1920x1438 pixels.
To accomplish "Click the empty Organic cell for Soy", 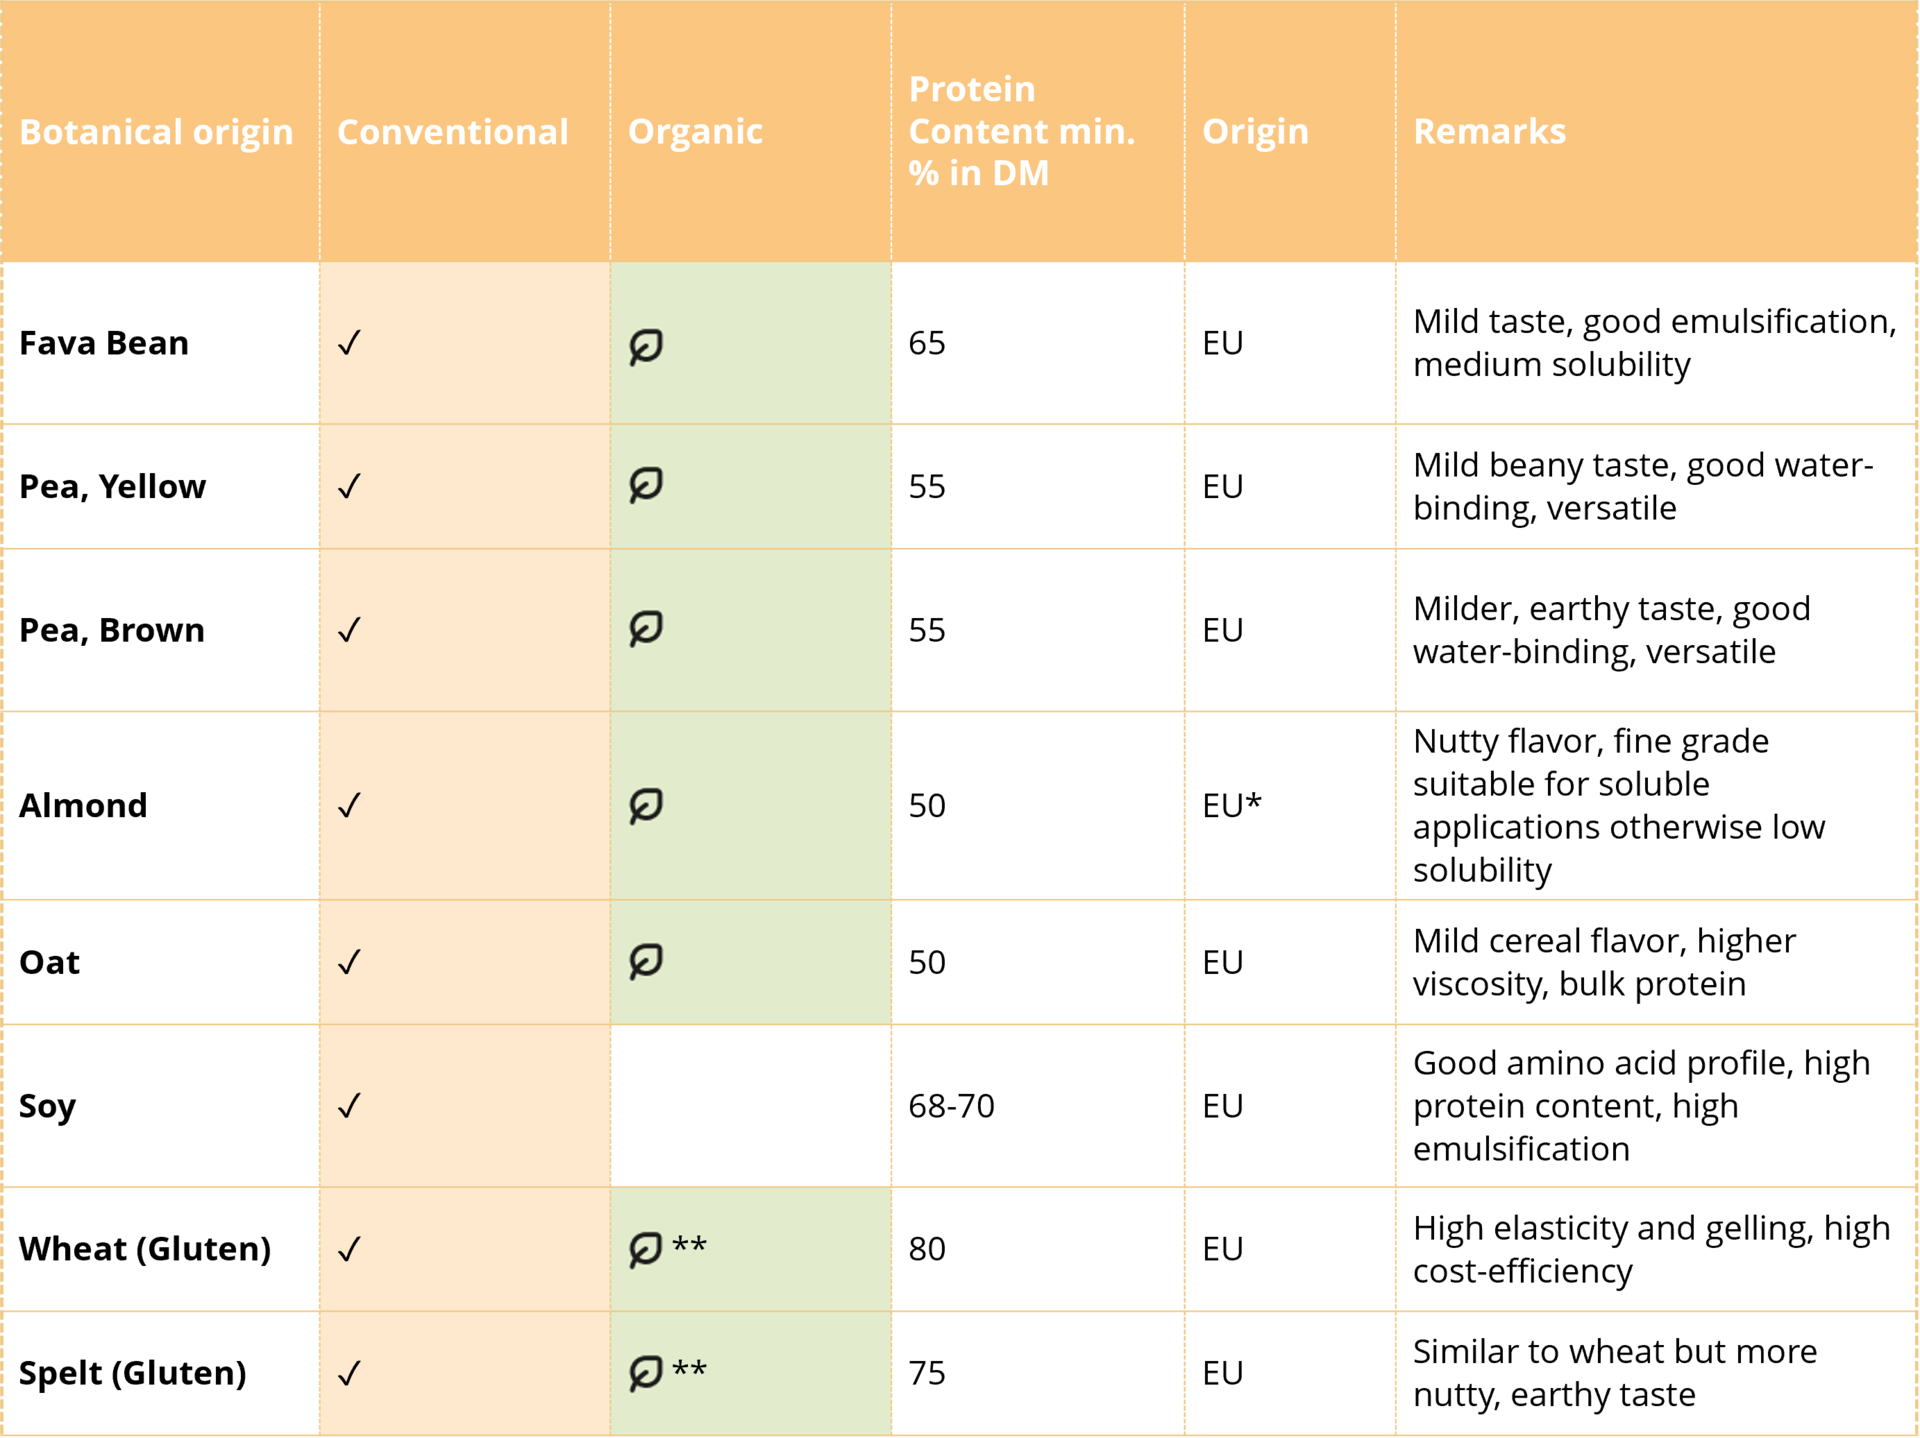I will pyautogui.click(x=750, y=1105).
